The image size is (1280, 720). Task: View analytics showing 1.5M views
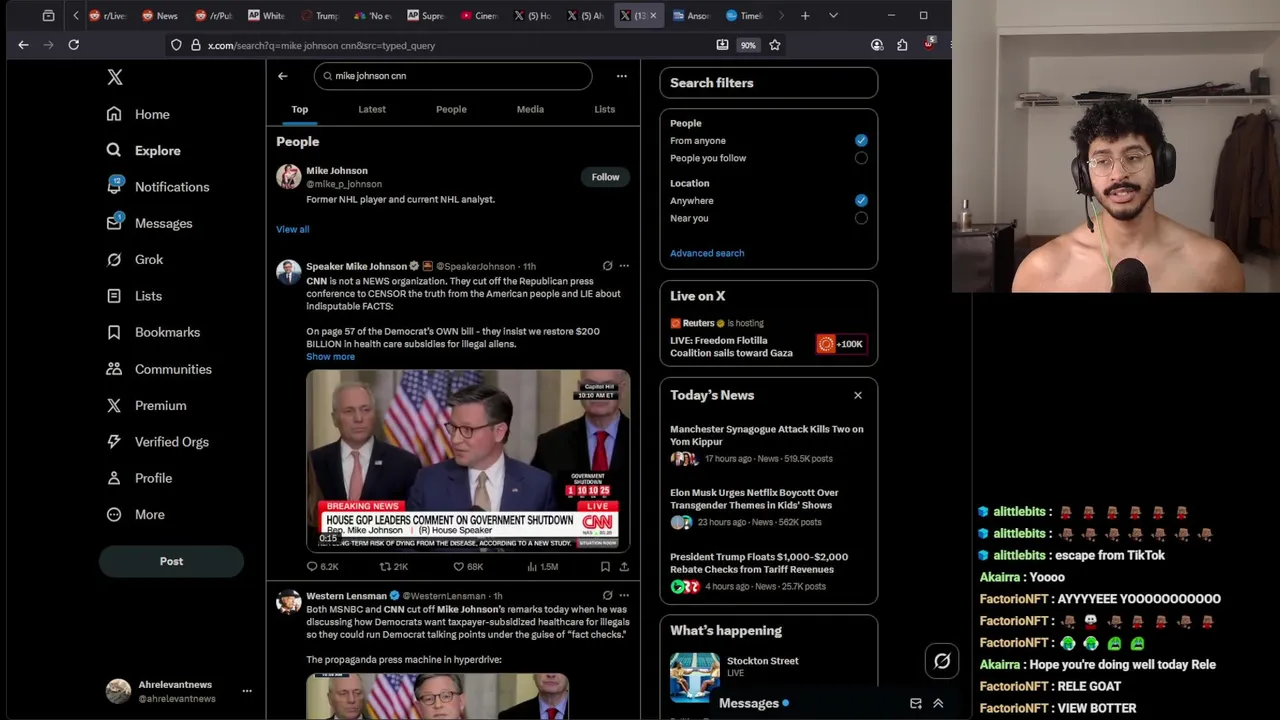[542, 567]
